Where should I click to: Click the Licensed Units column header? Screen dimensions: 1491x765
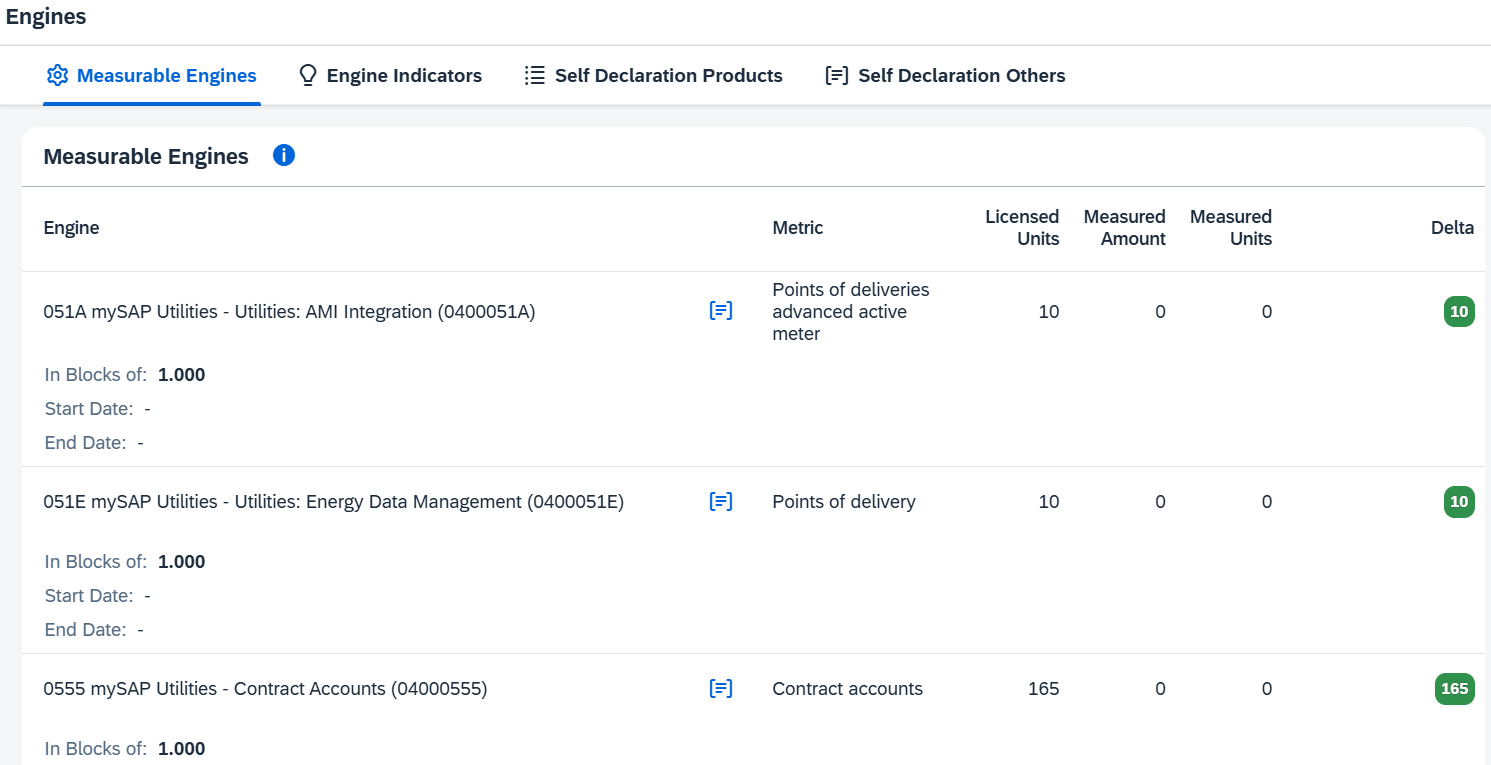pos(1022,228)
